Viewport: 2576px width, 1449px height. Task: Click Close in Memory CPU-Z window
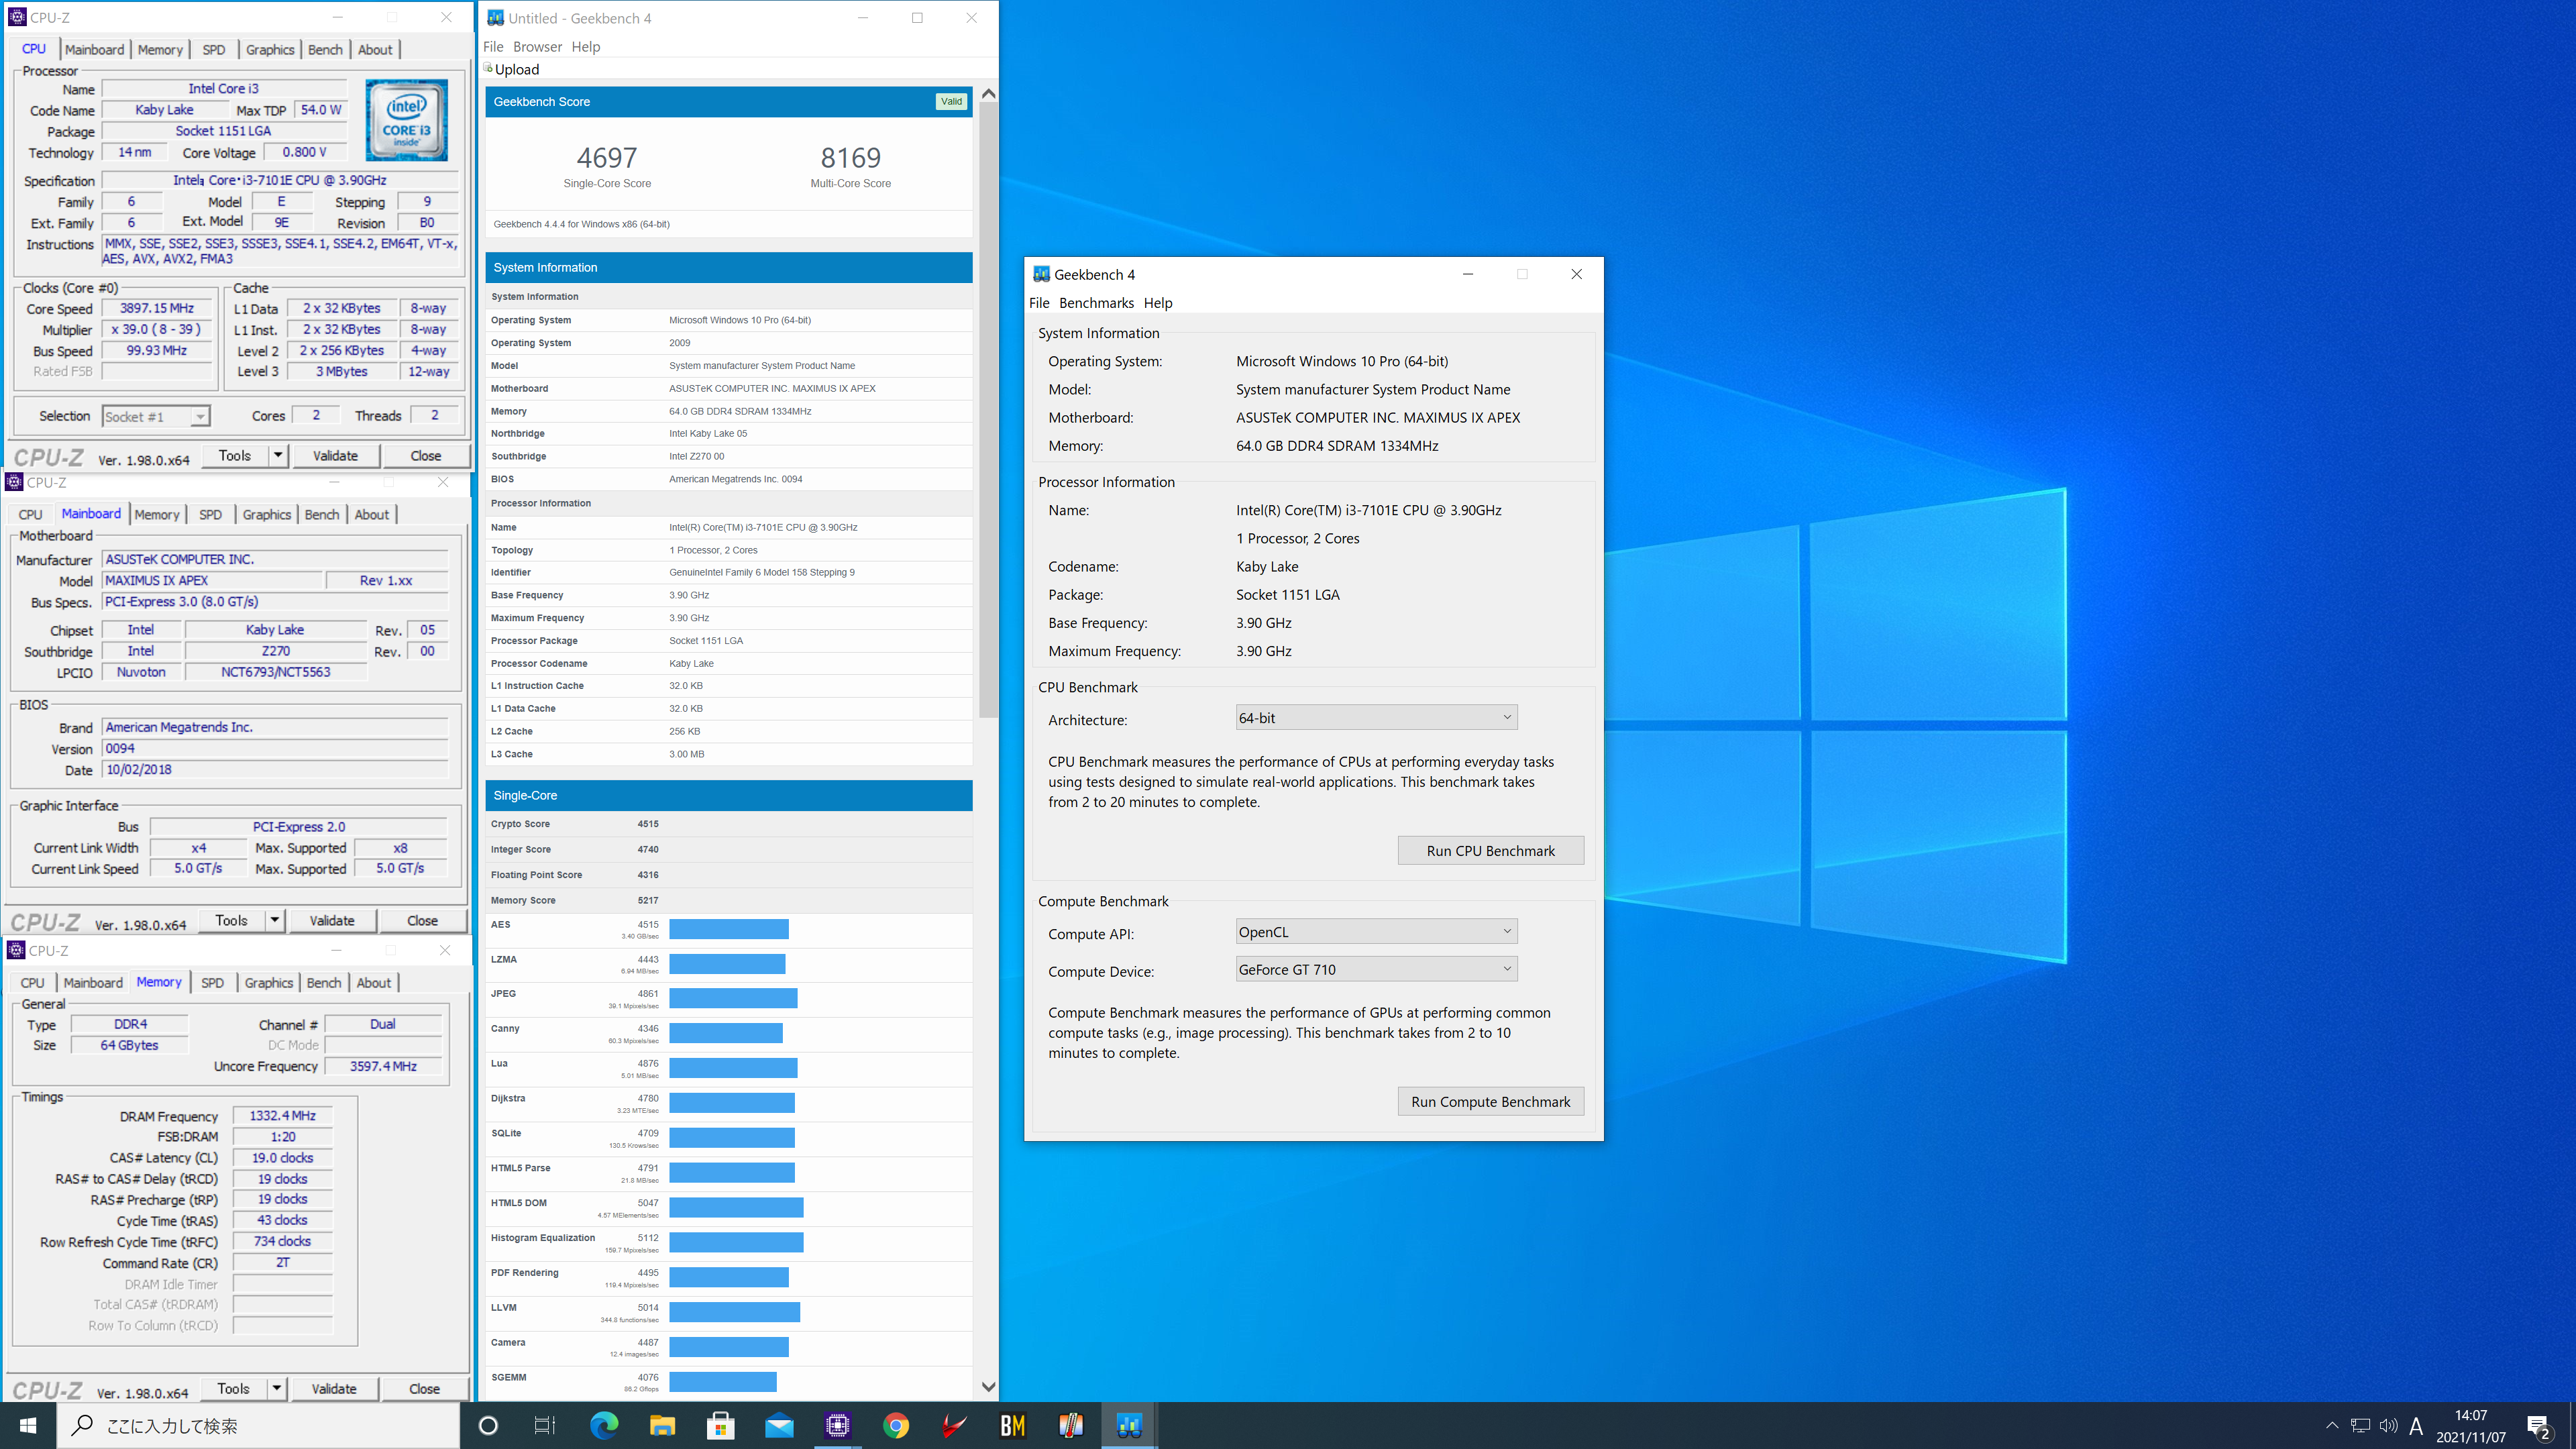[424, 1388]
